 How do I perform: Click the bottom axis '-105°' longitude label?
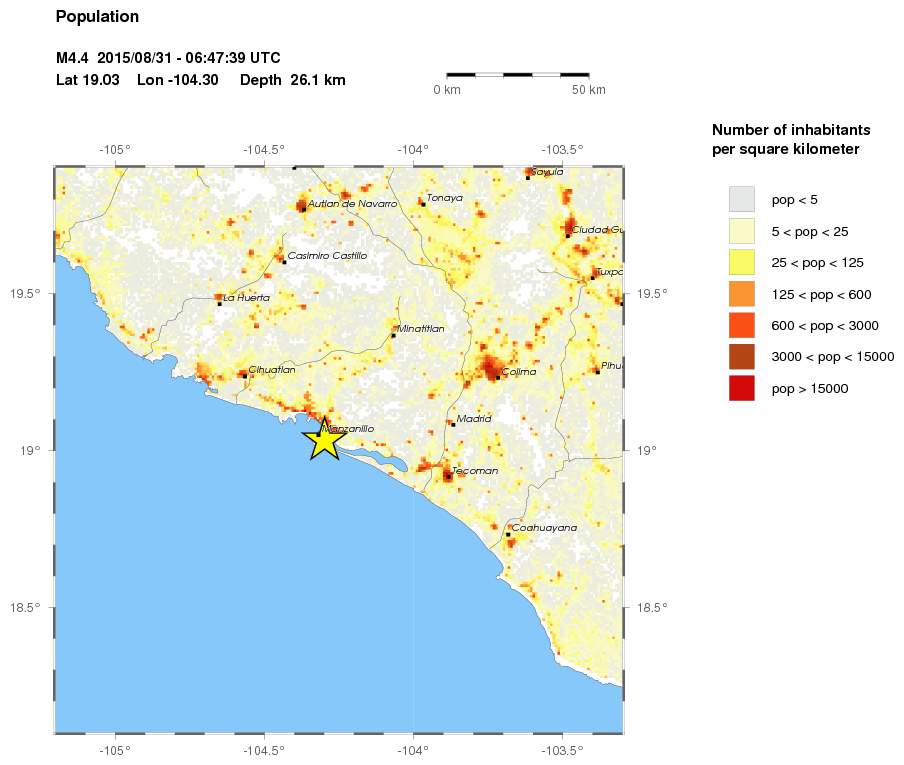[115, 750]
